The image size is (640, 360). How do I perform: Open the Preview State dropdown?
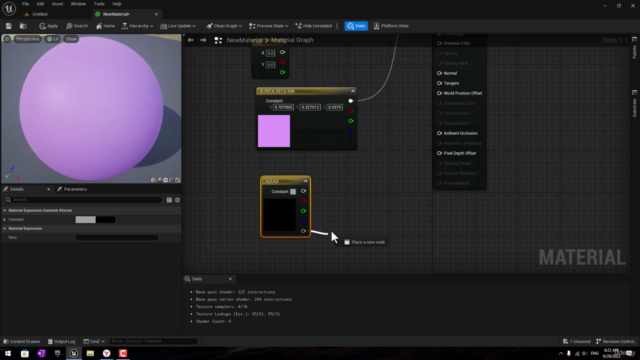click(269, 26)
